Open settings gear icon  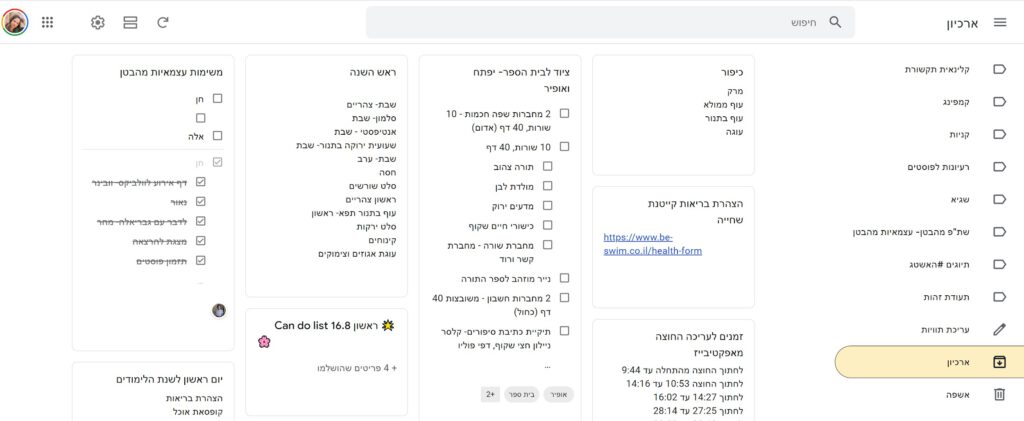[x=97, y=22]
